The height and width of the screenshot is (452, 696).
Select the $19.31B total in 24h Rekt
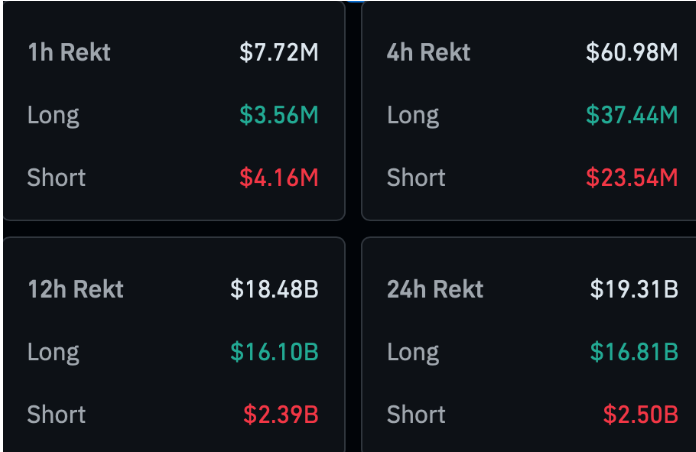tap(634, 289)
